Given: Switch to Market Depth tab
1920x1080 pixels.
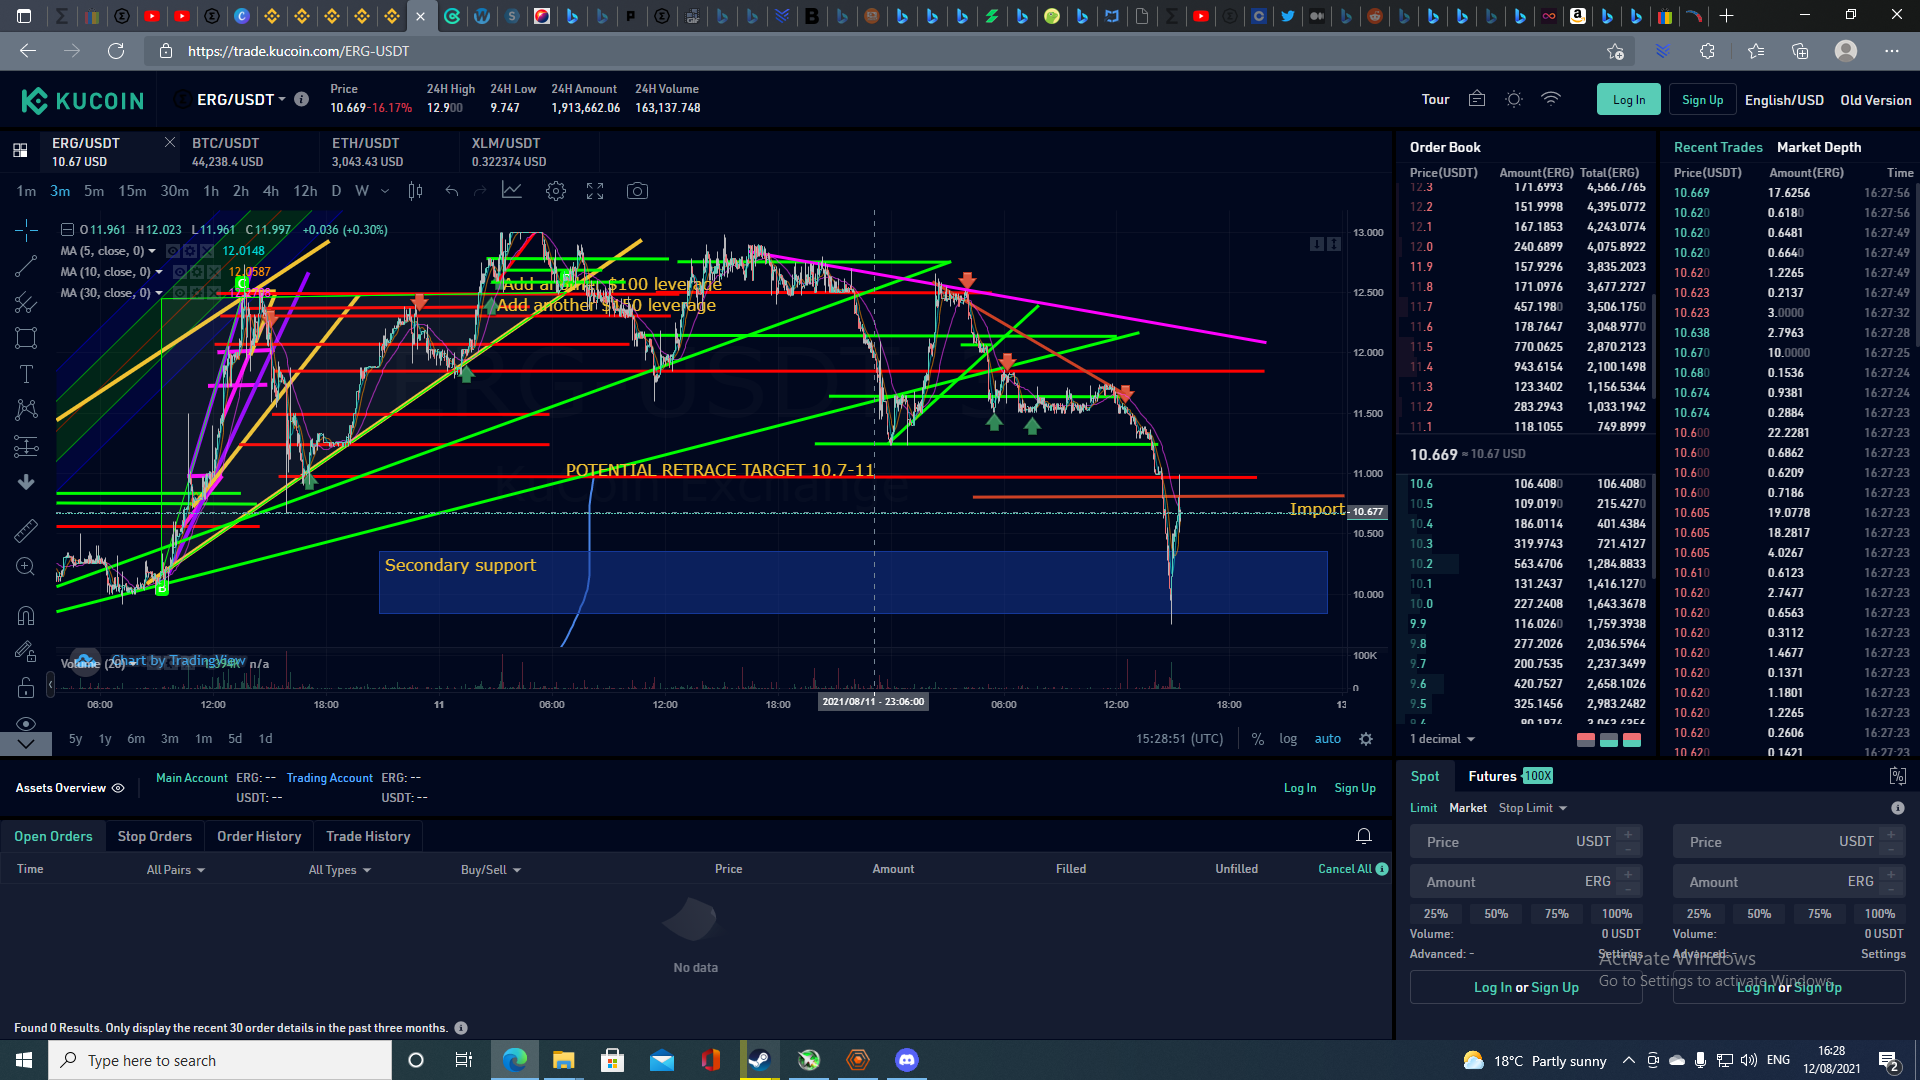Looking at the screenshot, I should tap(1818, 147).
